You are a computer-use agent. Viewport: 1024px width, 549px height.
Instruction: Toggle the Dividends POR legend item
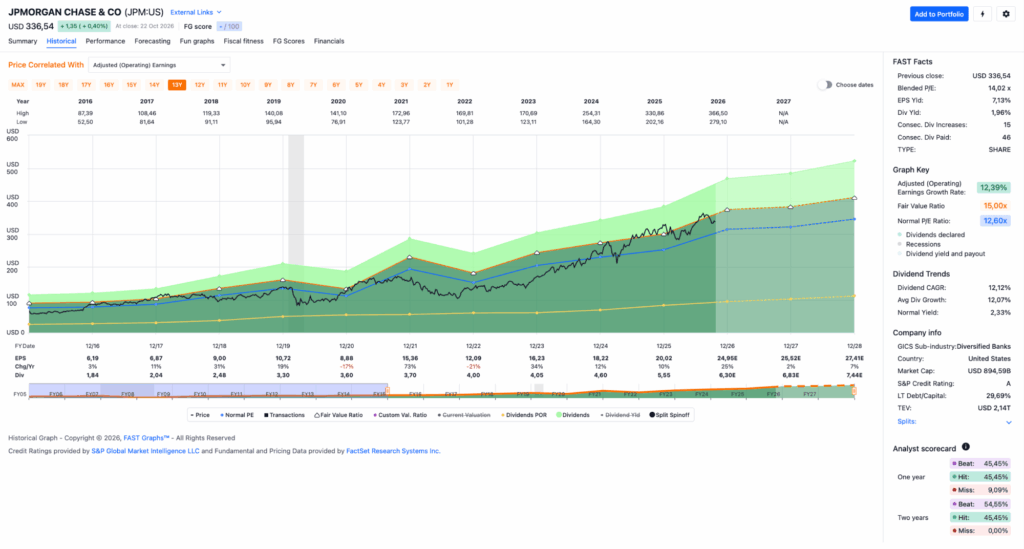point(524,415)
